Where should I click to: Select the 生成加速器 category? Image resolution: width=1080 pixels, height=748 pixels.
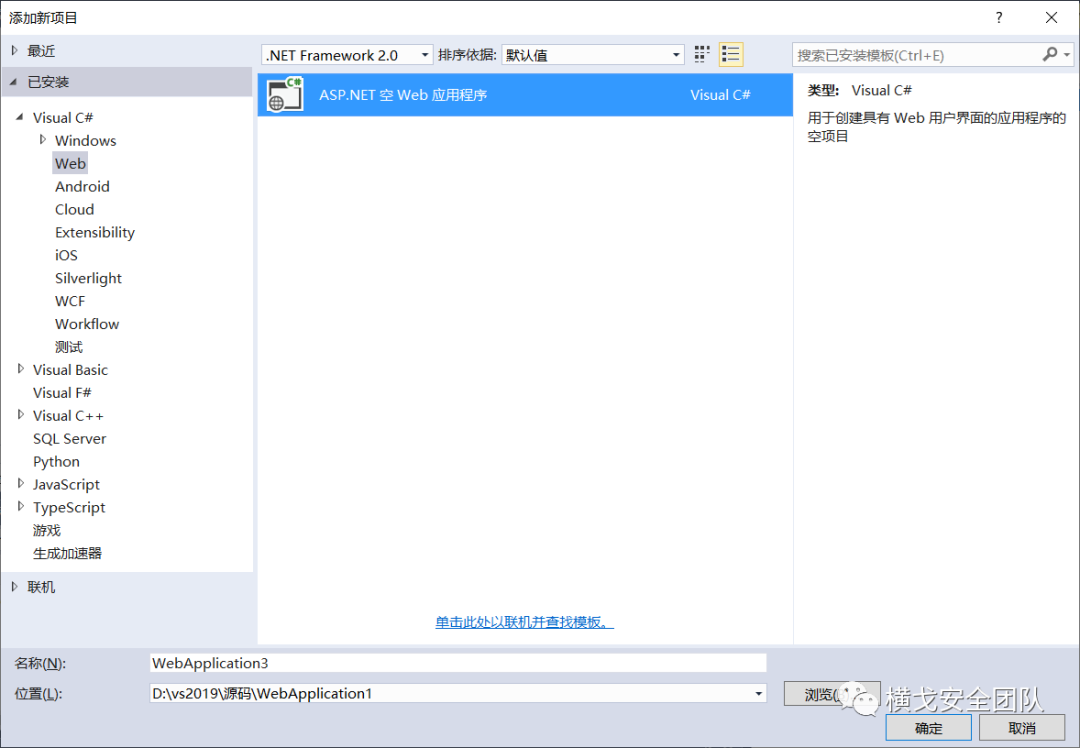[x=68, y=553]
